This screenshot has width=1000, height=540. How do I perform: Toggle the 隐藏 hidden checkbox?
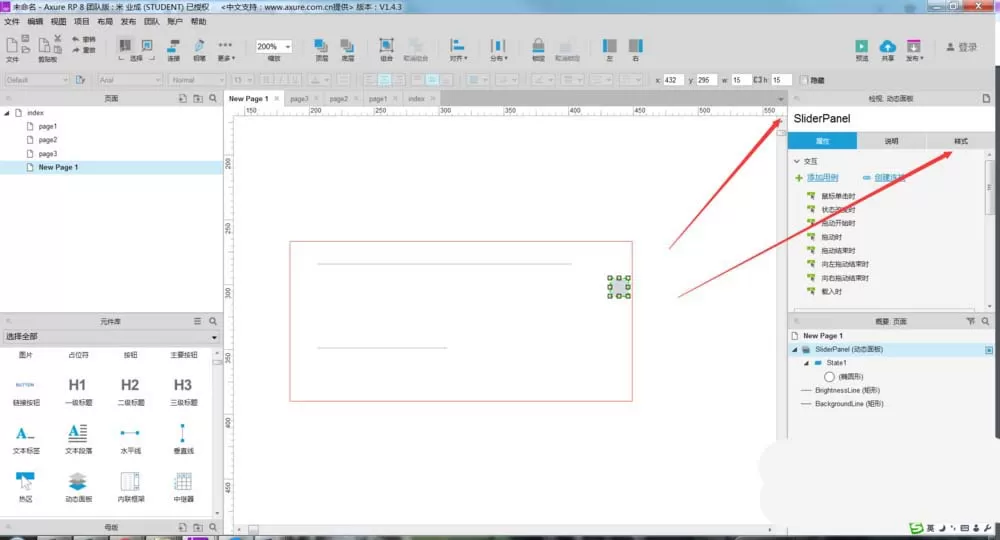tap(804, 80)
